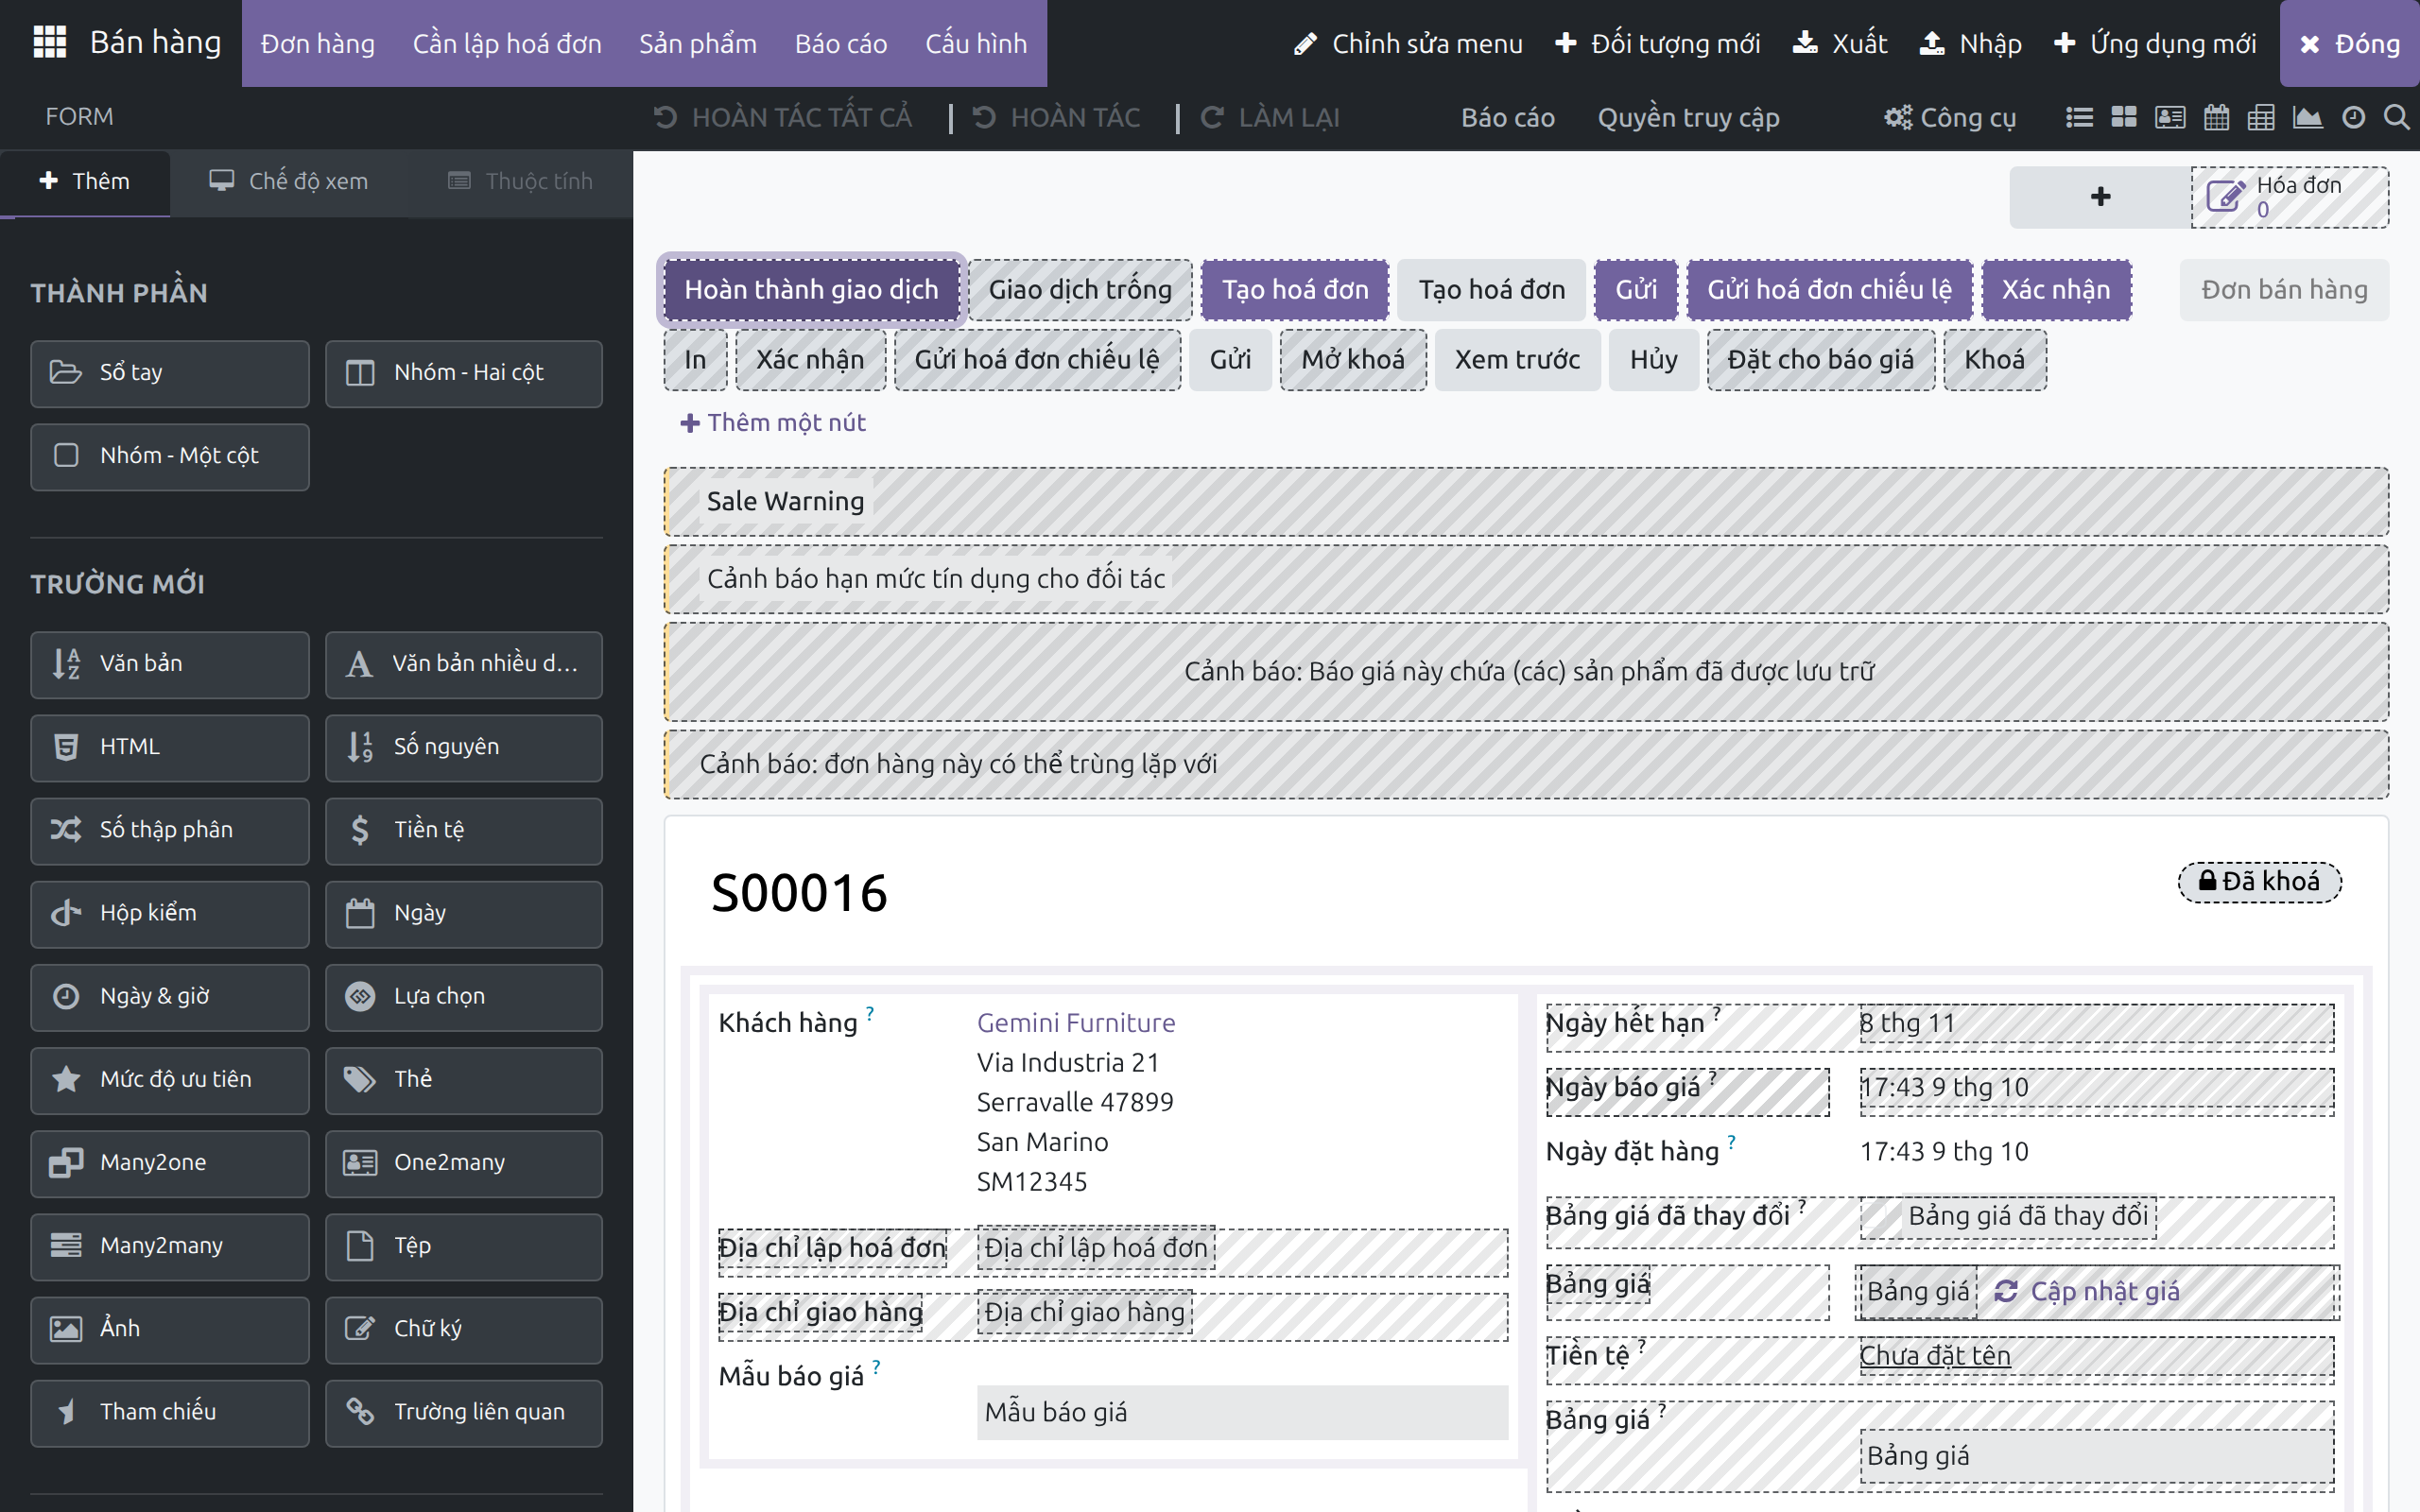Image resolution: width=2420 pixels, height=1512 pixels.
Task: Add Trường liên quan related field
Action: coord(464,1412)
